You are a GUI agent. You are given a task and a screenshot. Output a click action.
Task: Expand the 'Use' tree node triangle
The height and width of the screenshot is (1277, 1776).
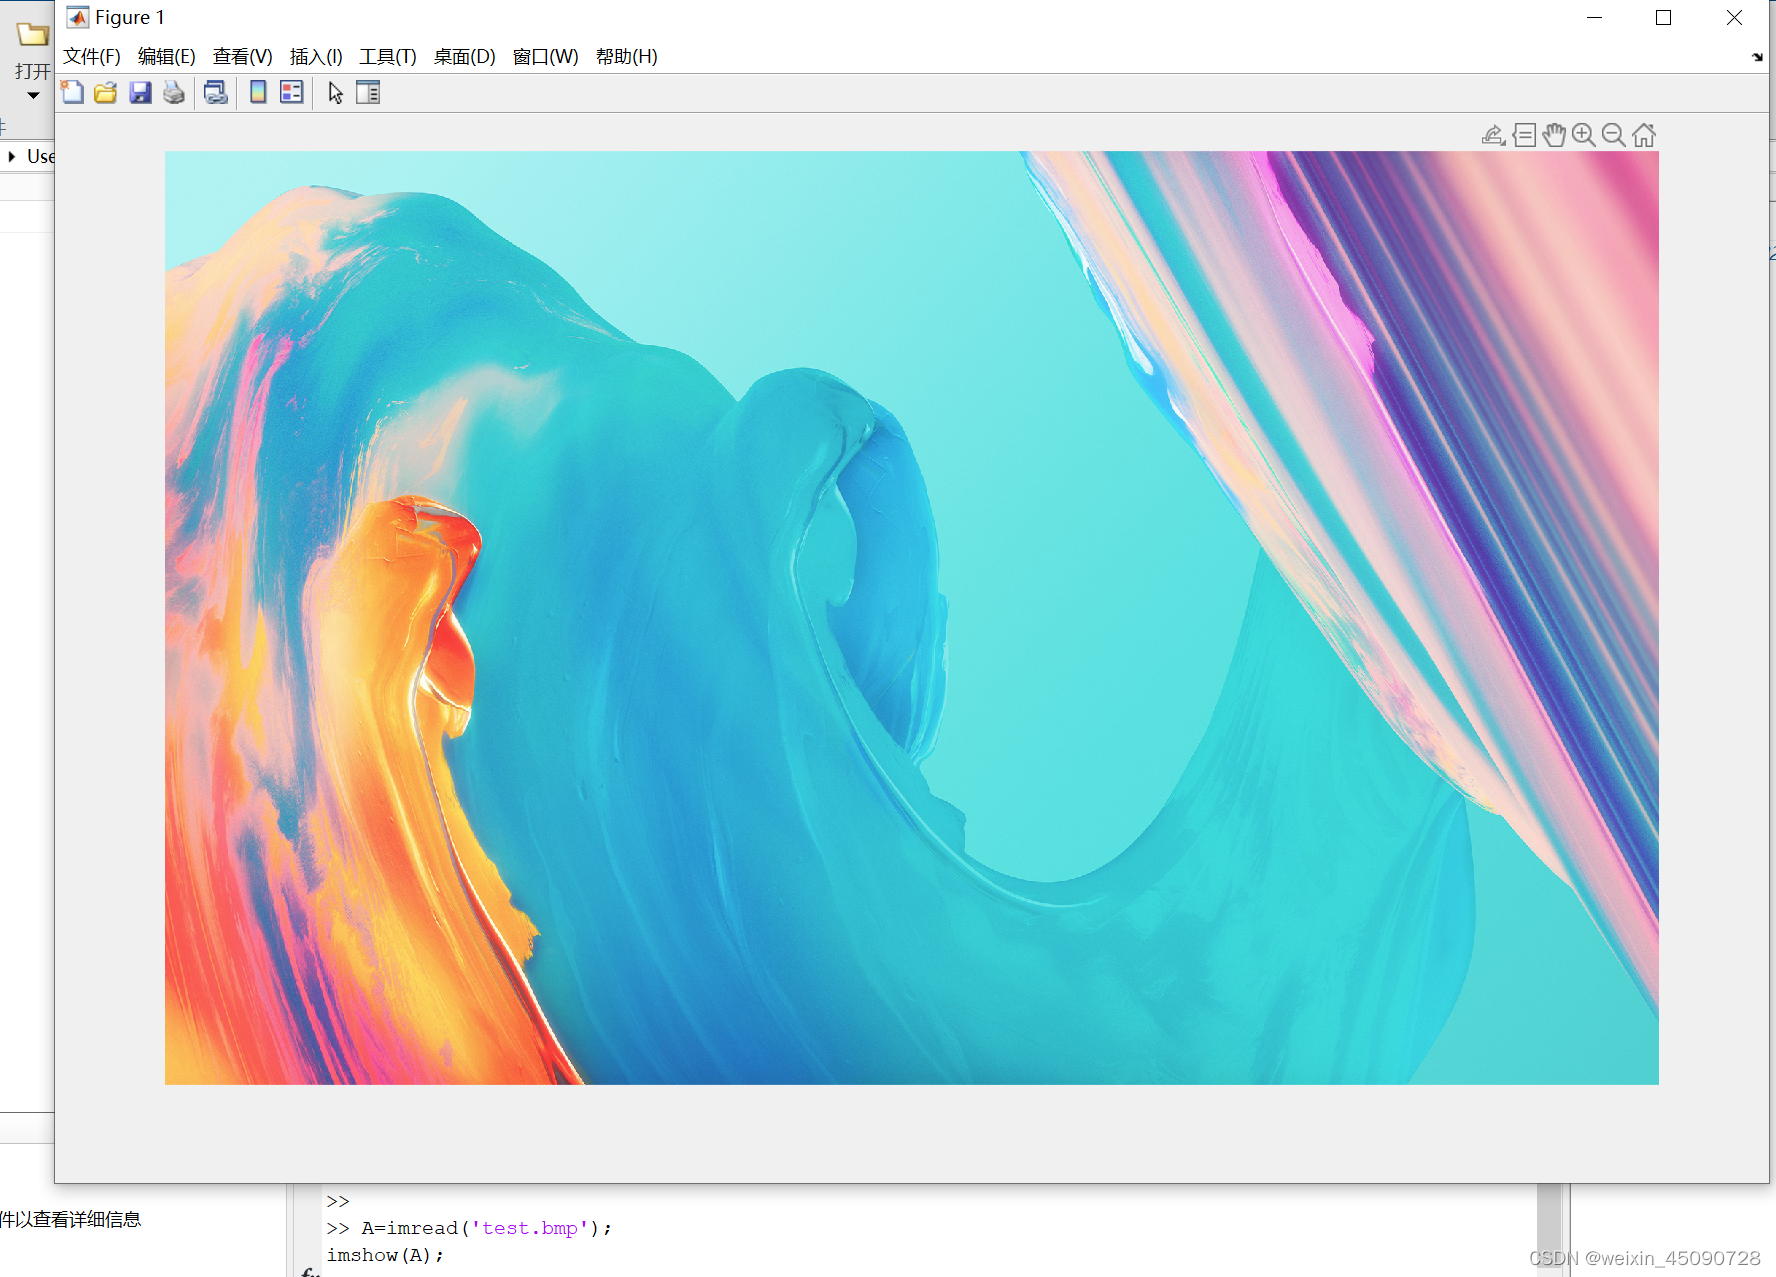pos(11,156)
